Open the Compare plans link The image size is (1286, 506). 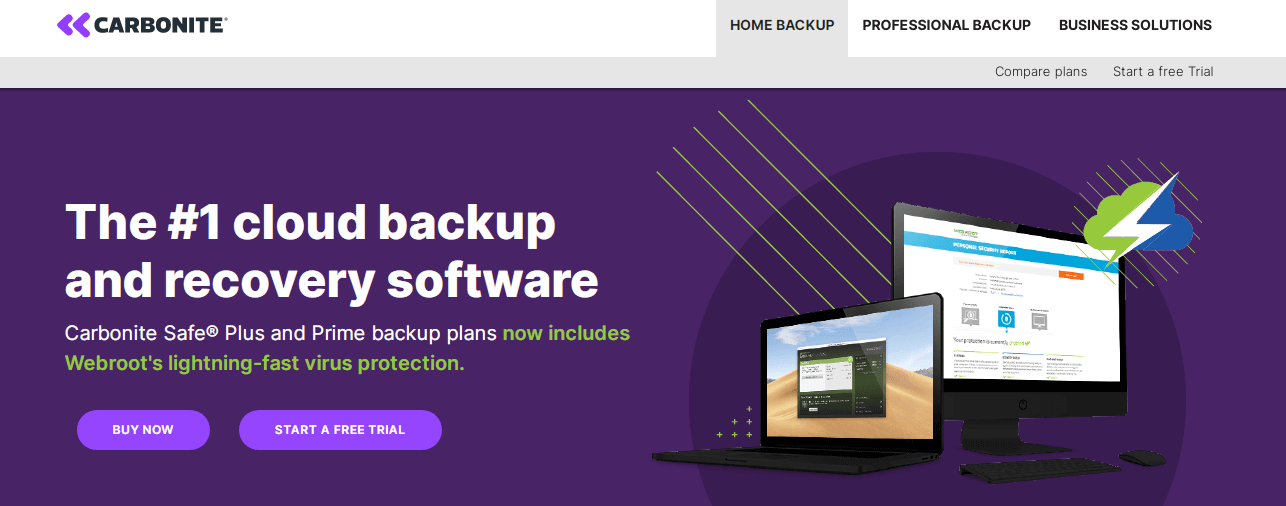pos(1041,71)
